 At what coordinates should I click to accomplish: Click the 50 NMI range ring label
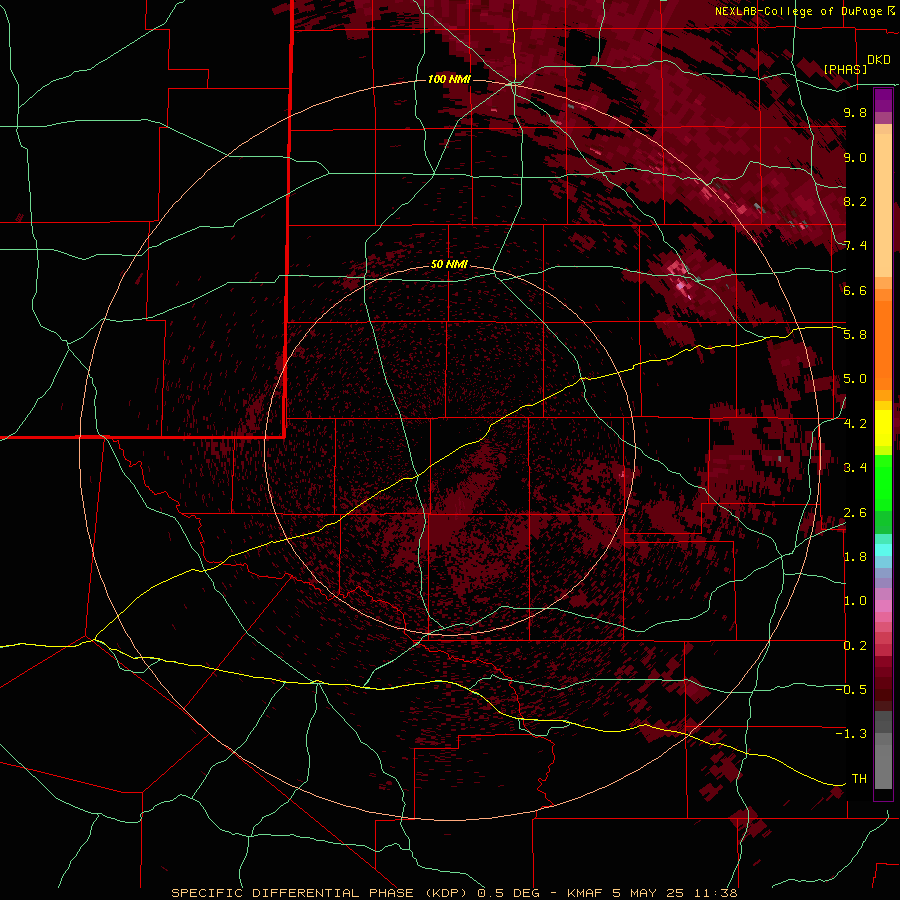449,265
